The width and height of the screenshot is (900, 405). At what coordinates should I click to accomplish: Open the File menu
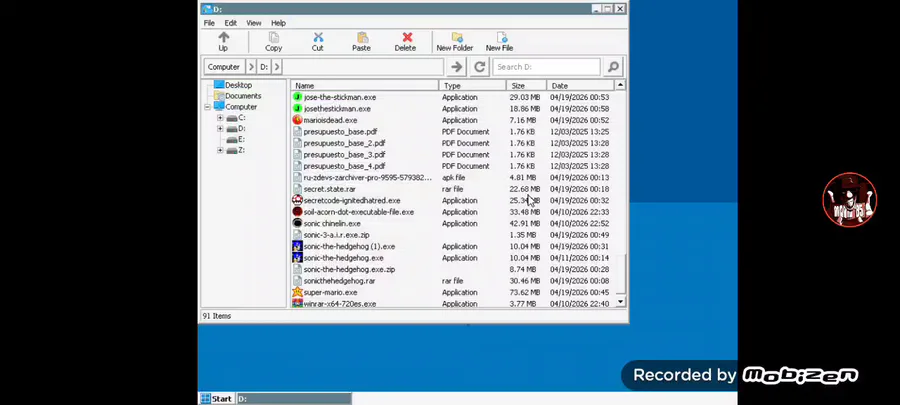[x=209, y=23]
